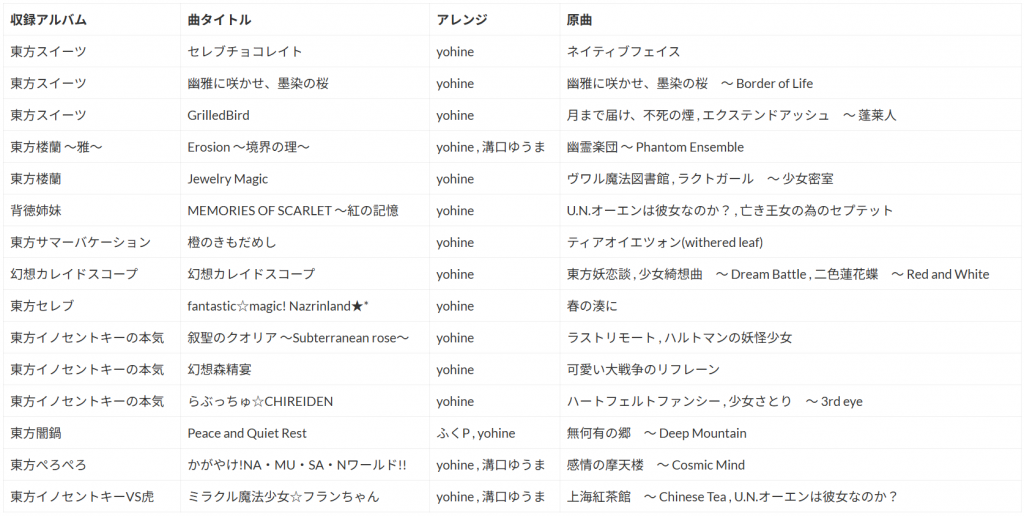Click the 背徳姉妹 album name
This screenshot has width=1024, height=516.
(36, 211)
